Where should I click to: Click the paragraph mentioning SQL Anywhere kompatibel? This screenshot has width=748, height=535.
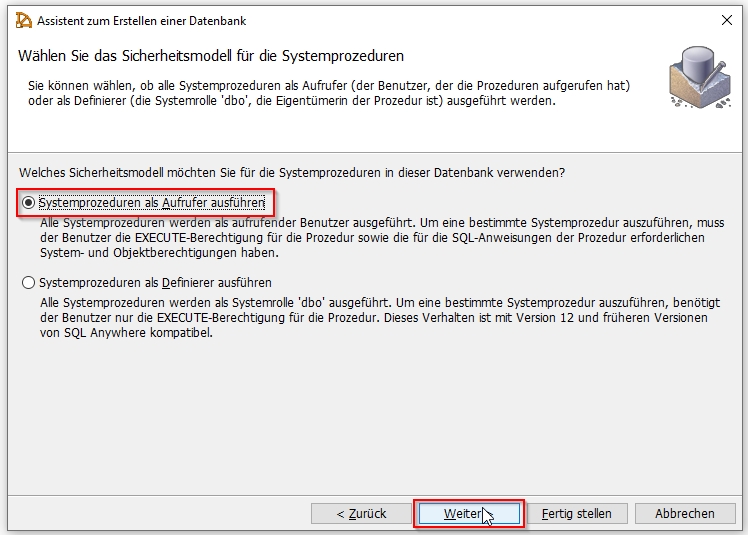[380, 317]
